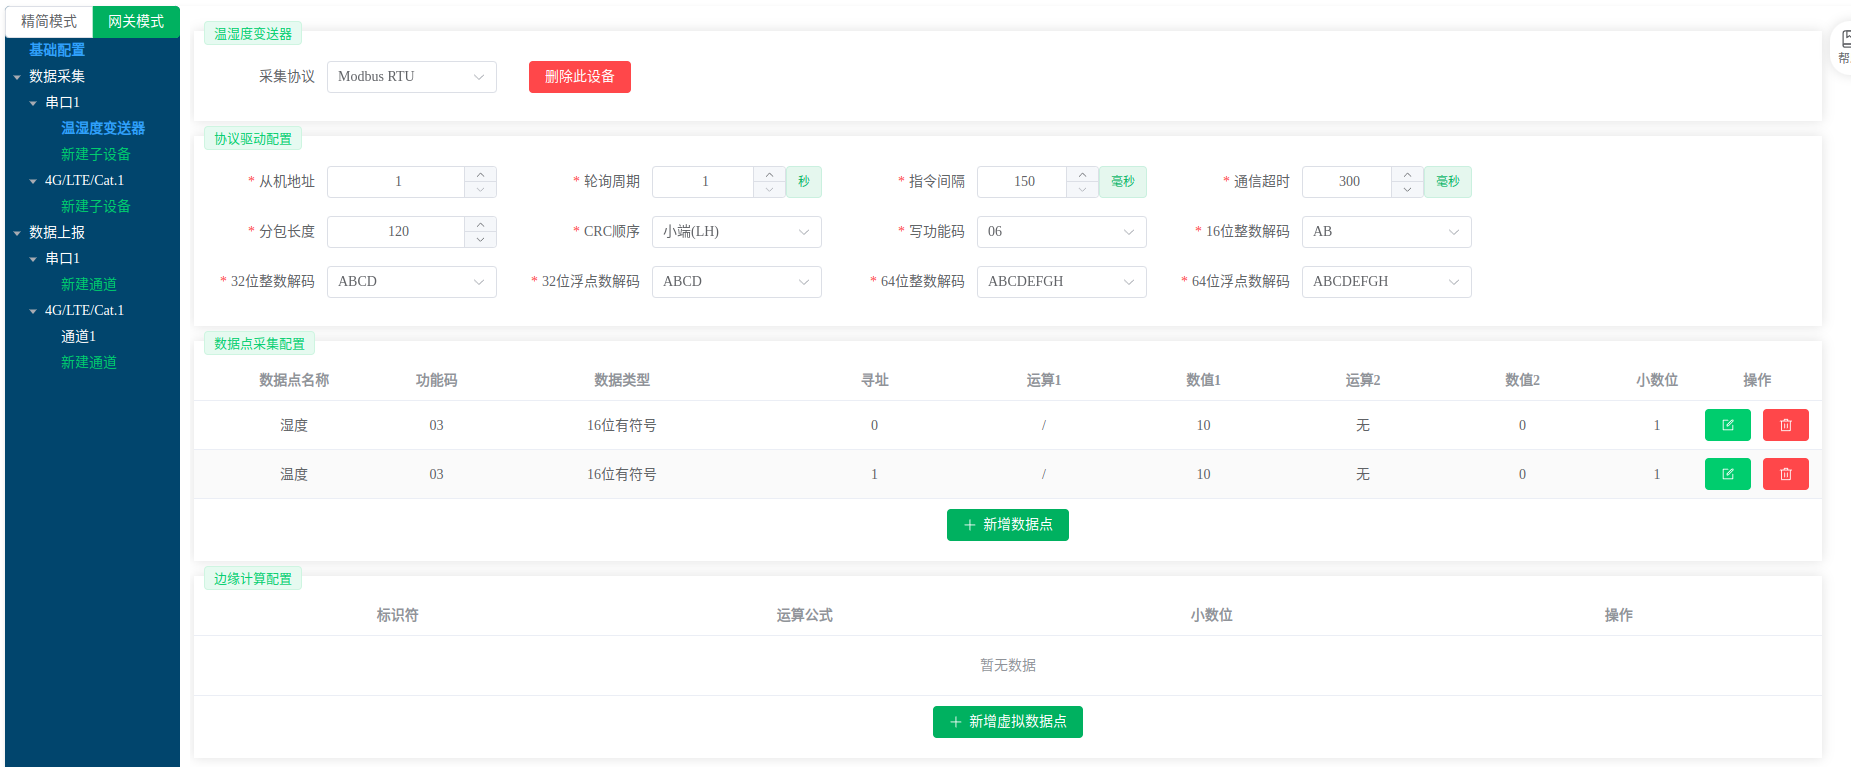Open 基础配置 in the sidebar

coord(57,50)
